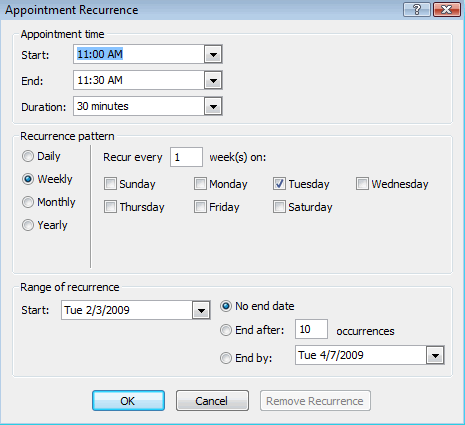The width and height of the screenshot is (465, 425).
Task: Click the occurrences count field
Action: 311,329
